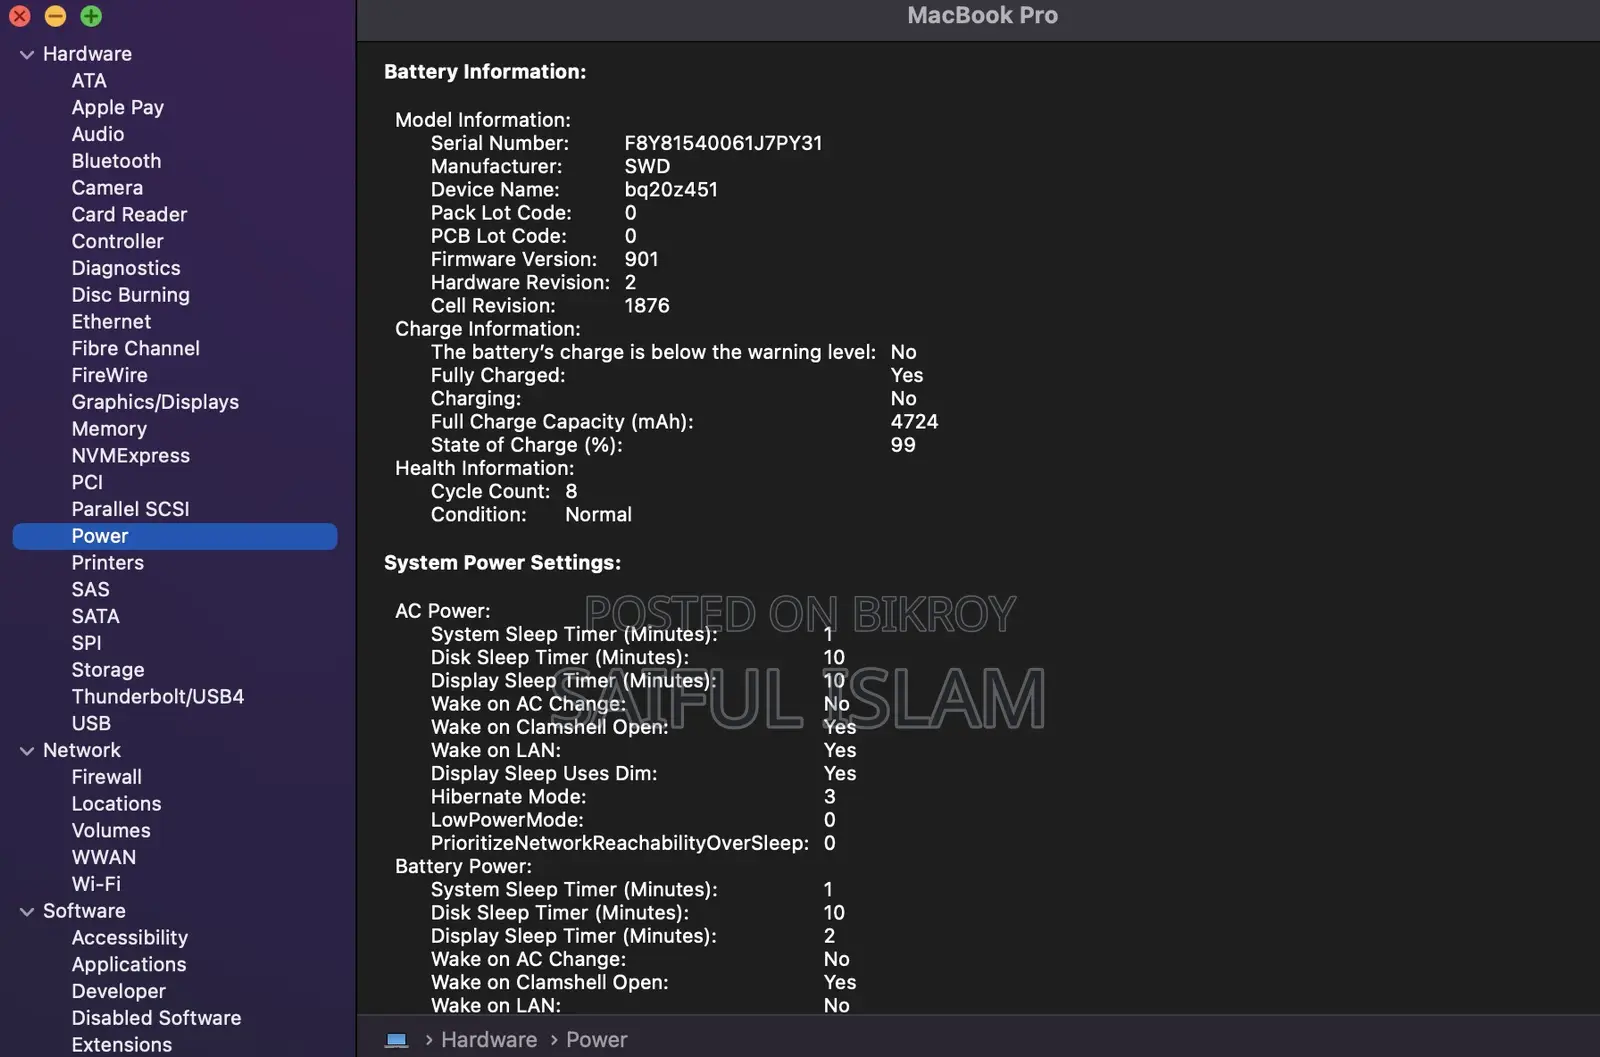Minimize the window with yellow button

(x=56, y=16)
